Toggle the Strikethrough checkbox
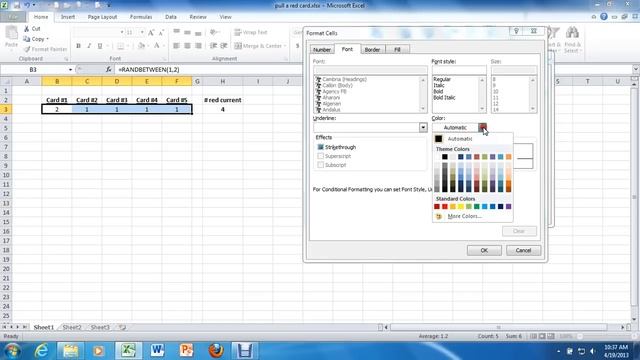The image size is (640, 360). (x=320, y=147)
